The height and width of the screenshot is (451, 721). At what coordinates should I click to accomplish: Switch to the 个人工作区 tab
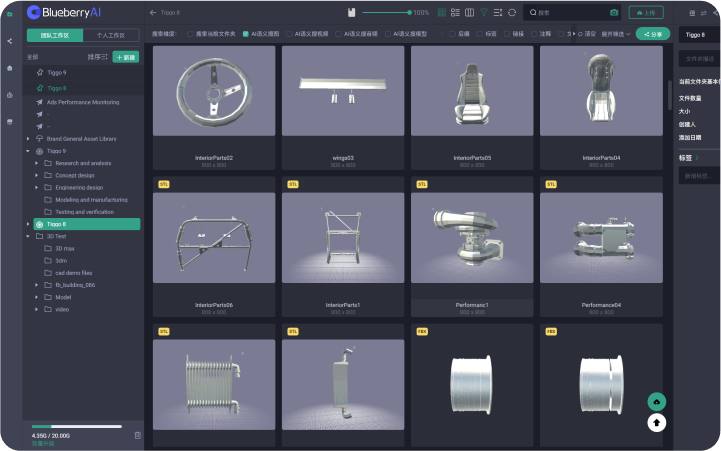click(x=111, y=35)
